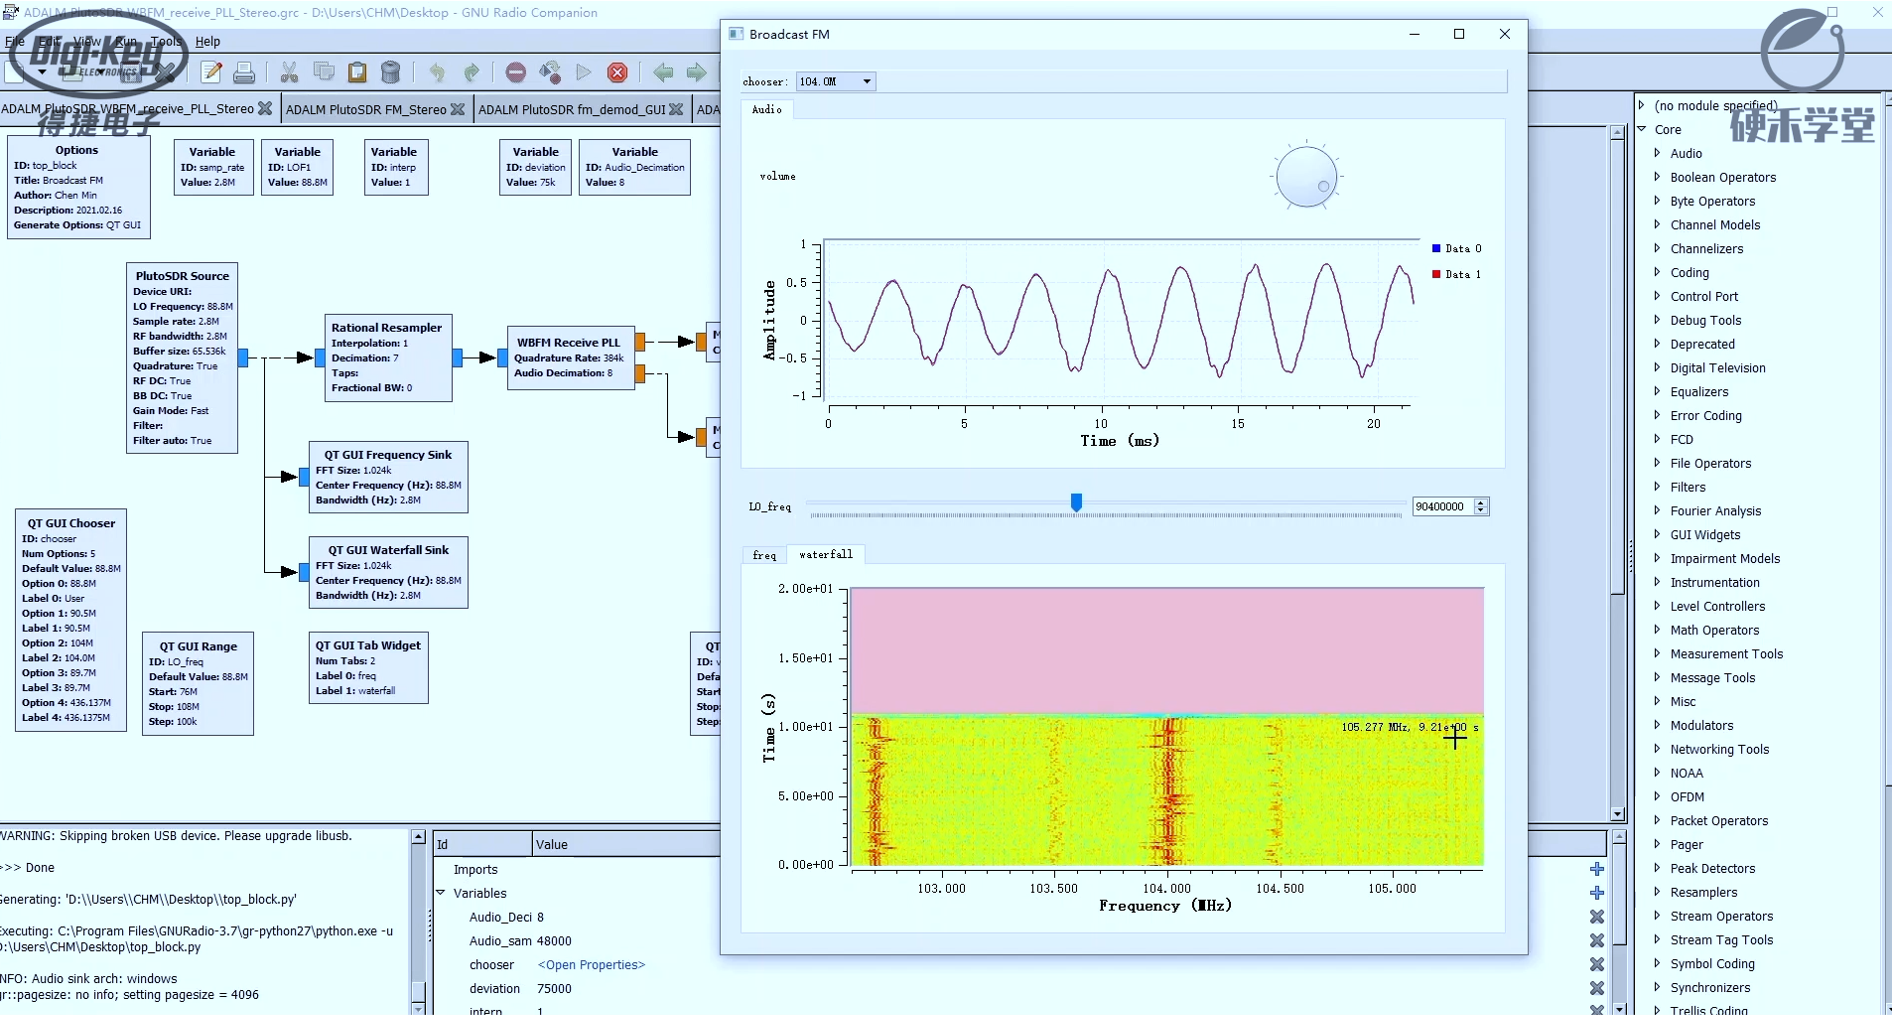Image resolution: width=1892 pixels, height=1015 pixels.
Task: Open the Help menu
Action: click(x=208, y=41)
